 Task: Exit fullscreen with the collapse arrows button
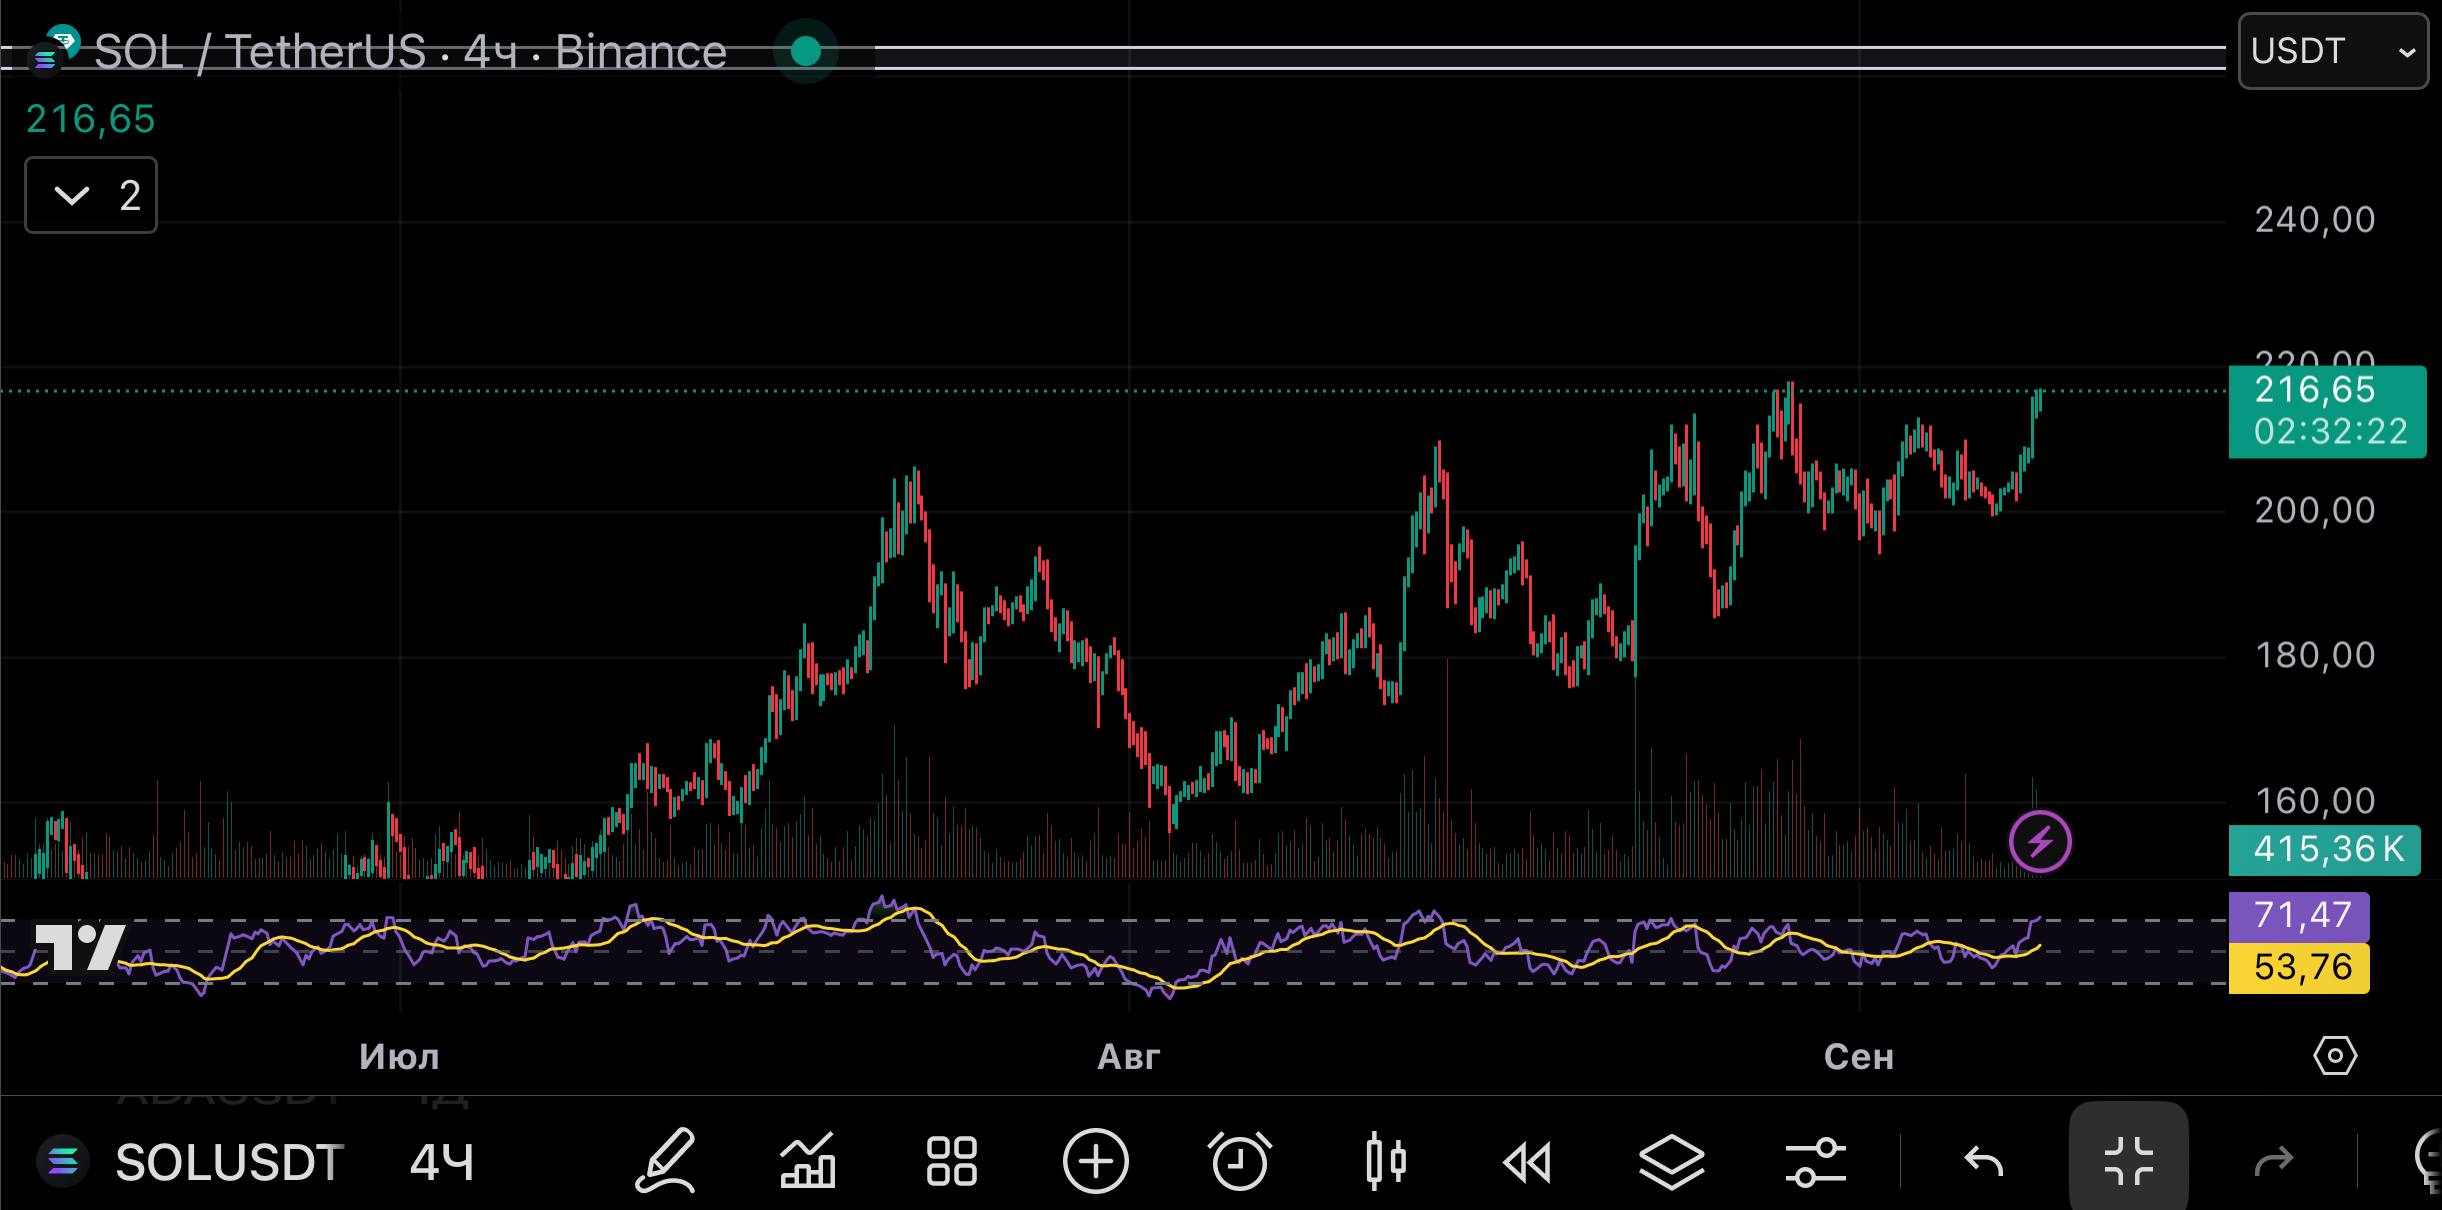tap(2129, 1160)
